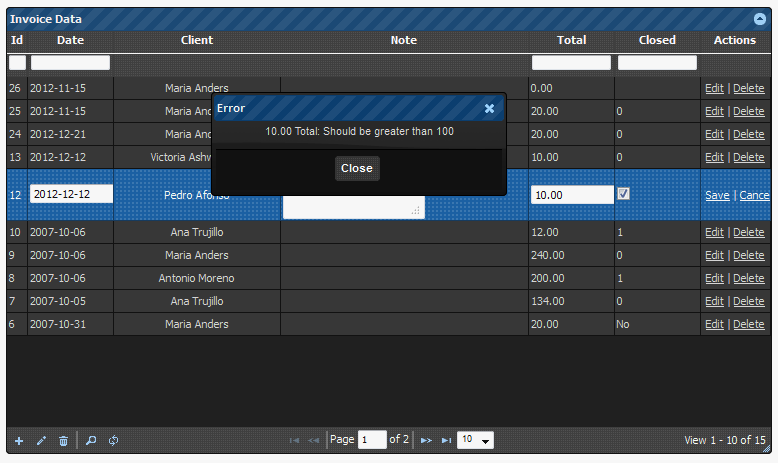Go to next page arrow
This screenshot has height=463, width=778.
pyautogui.click(x=425, y=441)
